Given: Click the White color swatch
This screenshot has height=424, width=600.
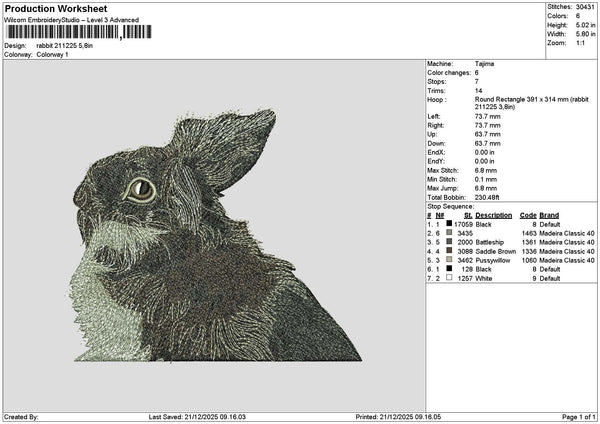Looking at the screenshot, I should 449,277.
